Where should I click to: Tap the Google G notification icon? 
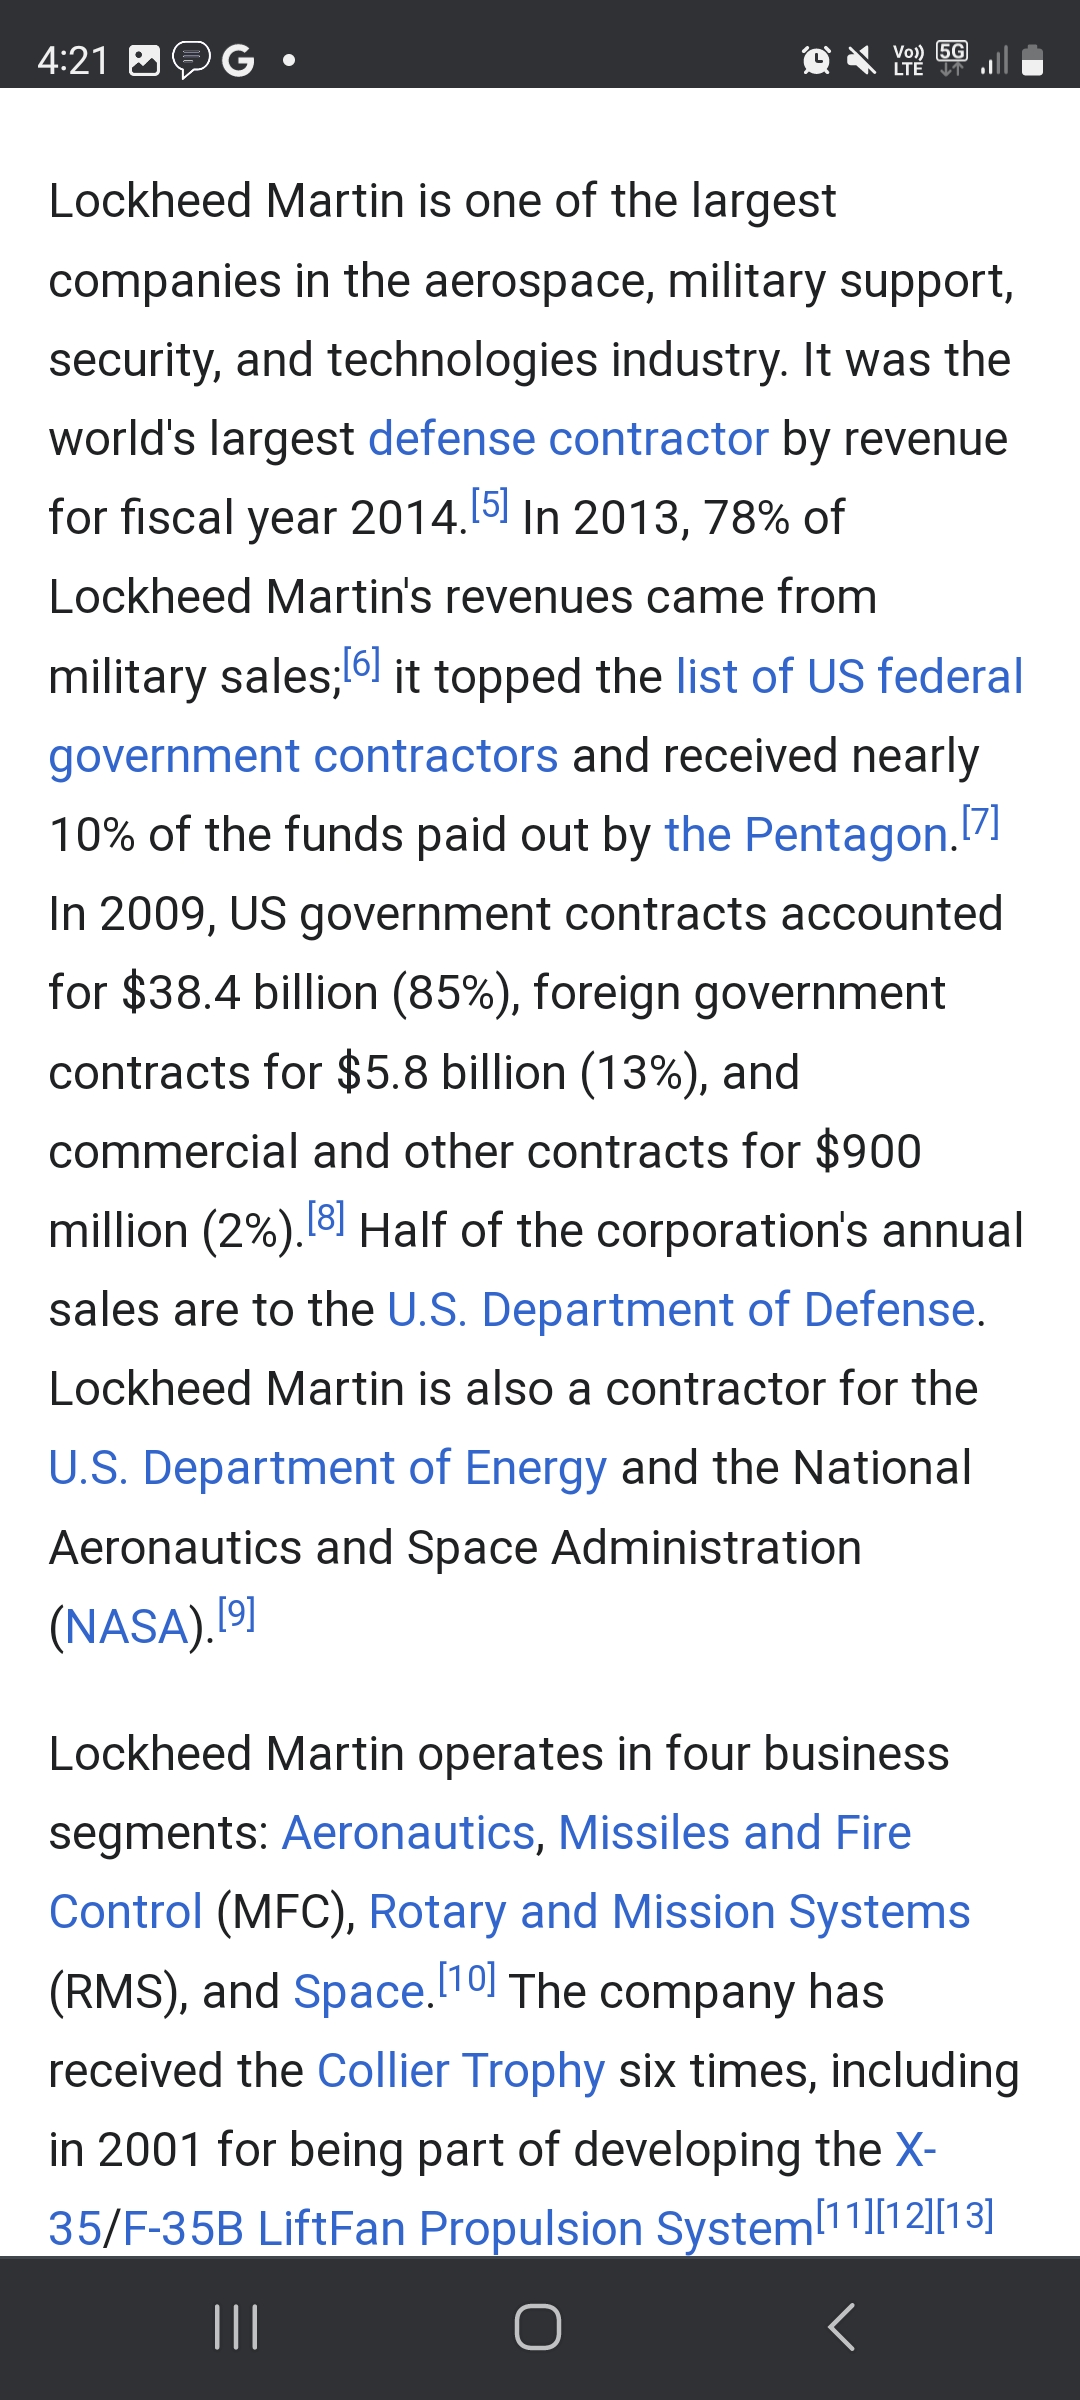pos(238,61)
